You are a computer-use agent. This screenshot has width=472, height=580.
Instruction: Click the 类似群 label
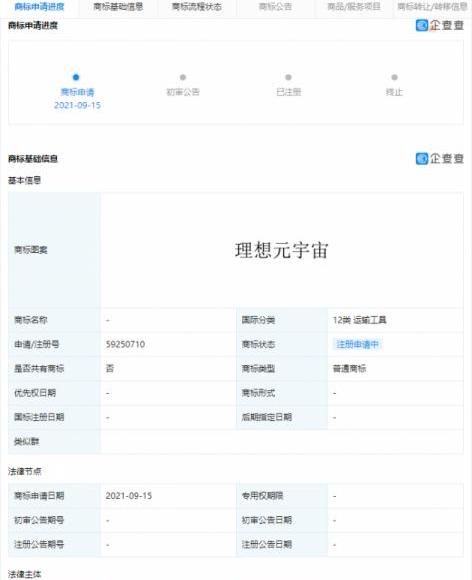tap(27, 441)
